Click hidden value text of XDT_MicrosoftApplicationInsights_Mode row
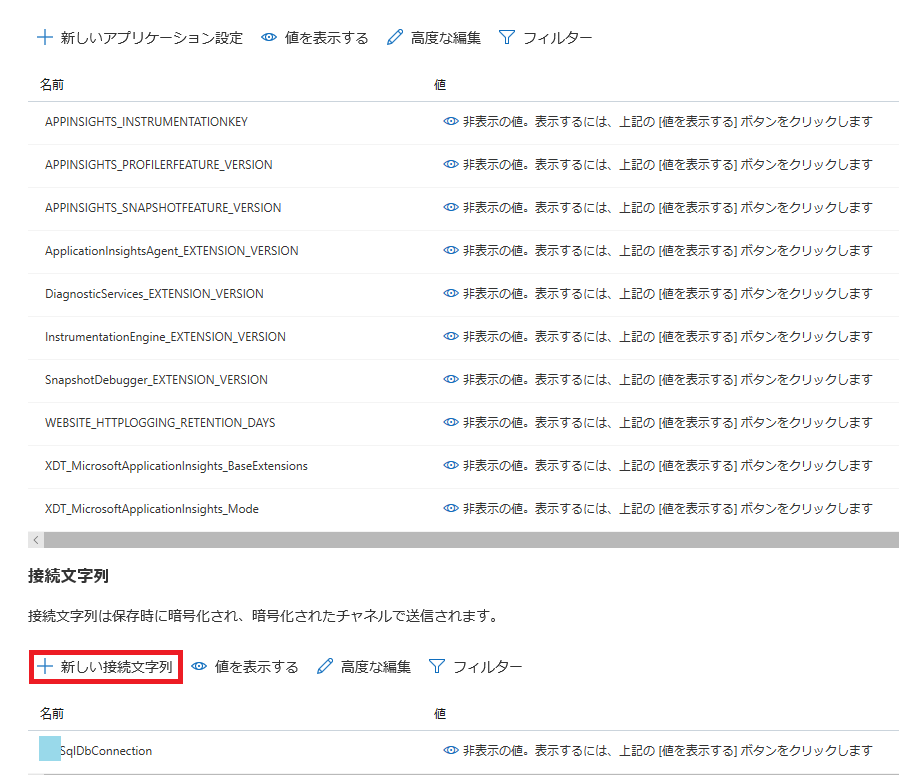Viewport: 899px width, 775px height. [668, 508]
